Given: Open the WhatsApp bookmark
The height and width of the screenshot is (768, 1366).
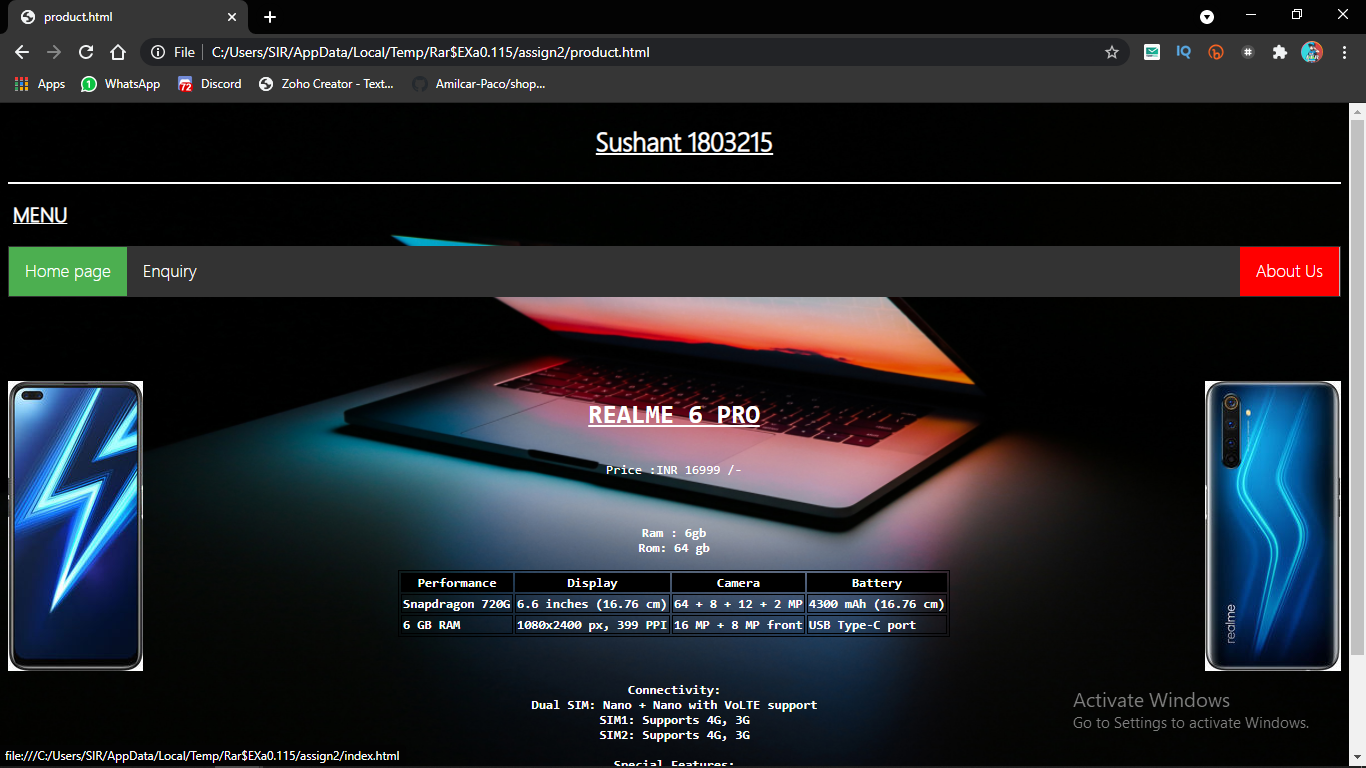Looking at the screenshot, I should pyautogui.click(x=121, y=84).
